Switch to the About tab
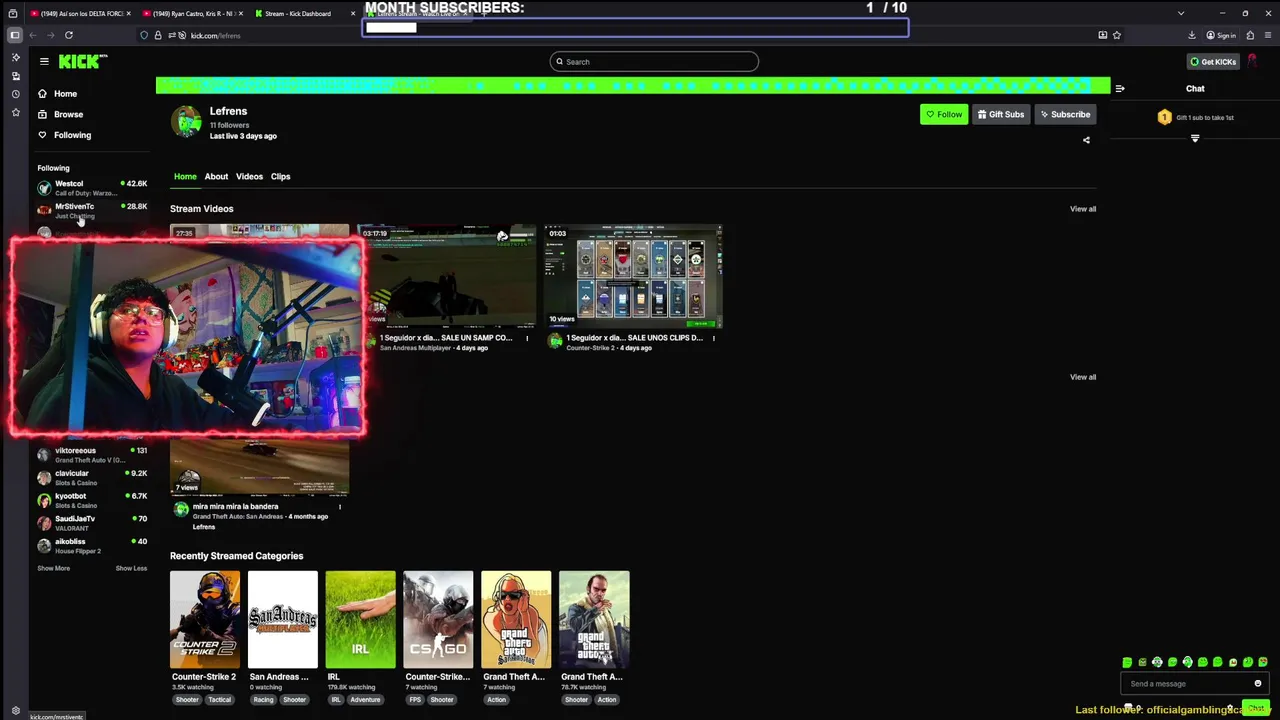The image size is (1280, 720). point(216,176)
